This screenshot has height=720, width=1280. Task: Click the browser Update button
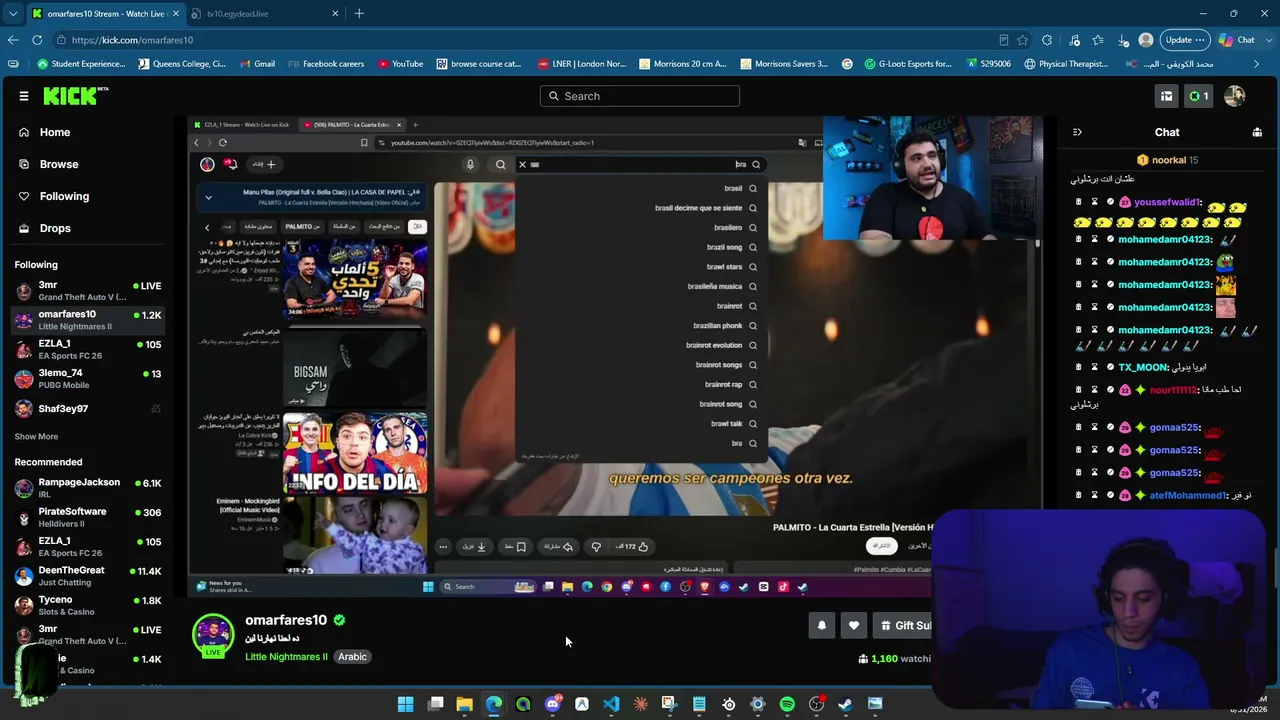coord(1185,40)
